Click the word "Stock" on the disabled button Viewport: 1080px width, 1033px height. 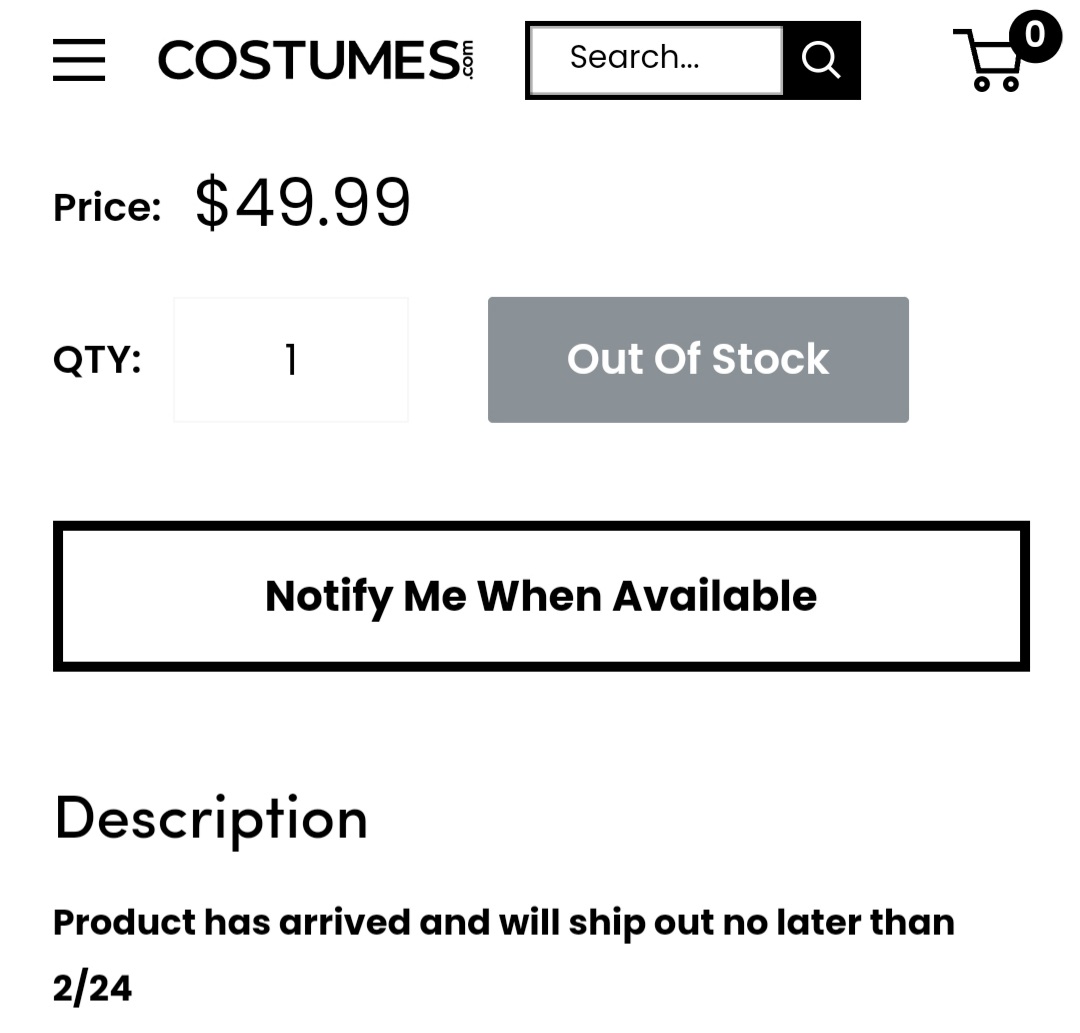point(770,359)
